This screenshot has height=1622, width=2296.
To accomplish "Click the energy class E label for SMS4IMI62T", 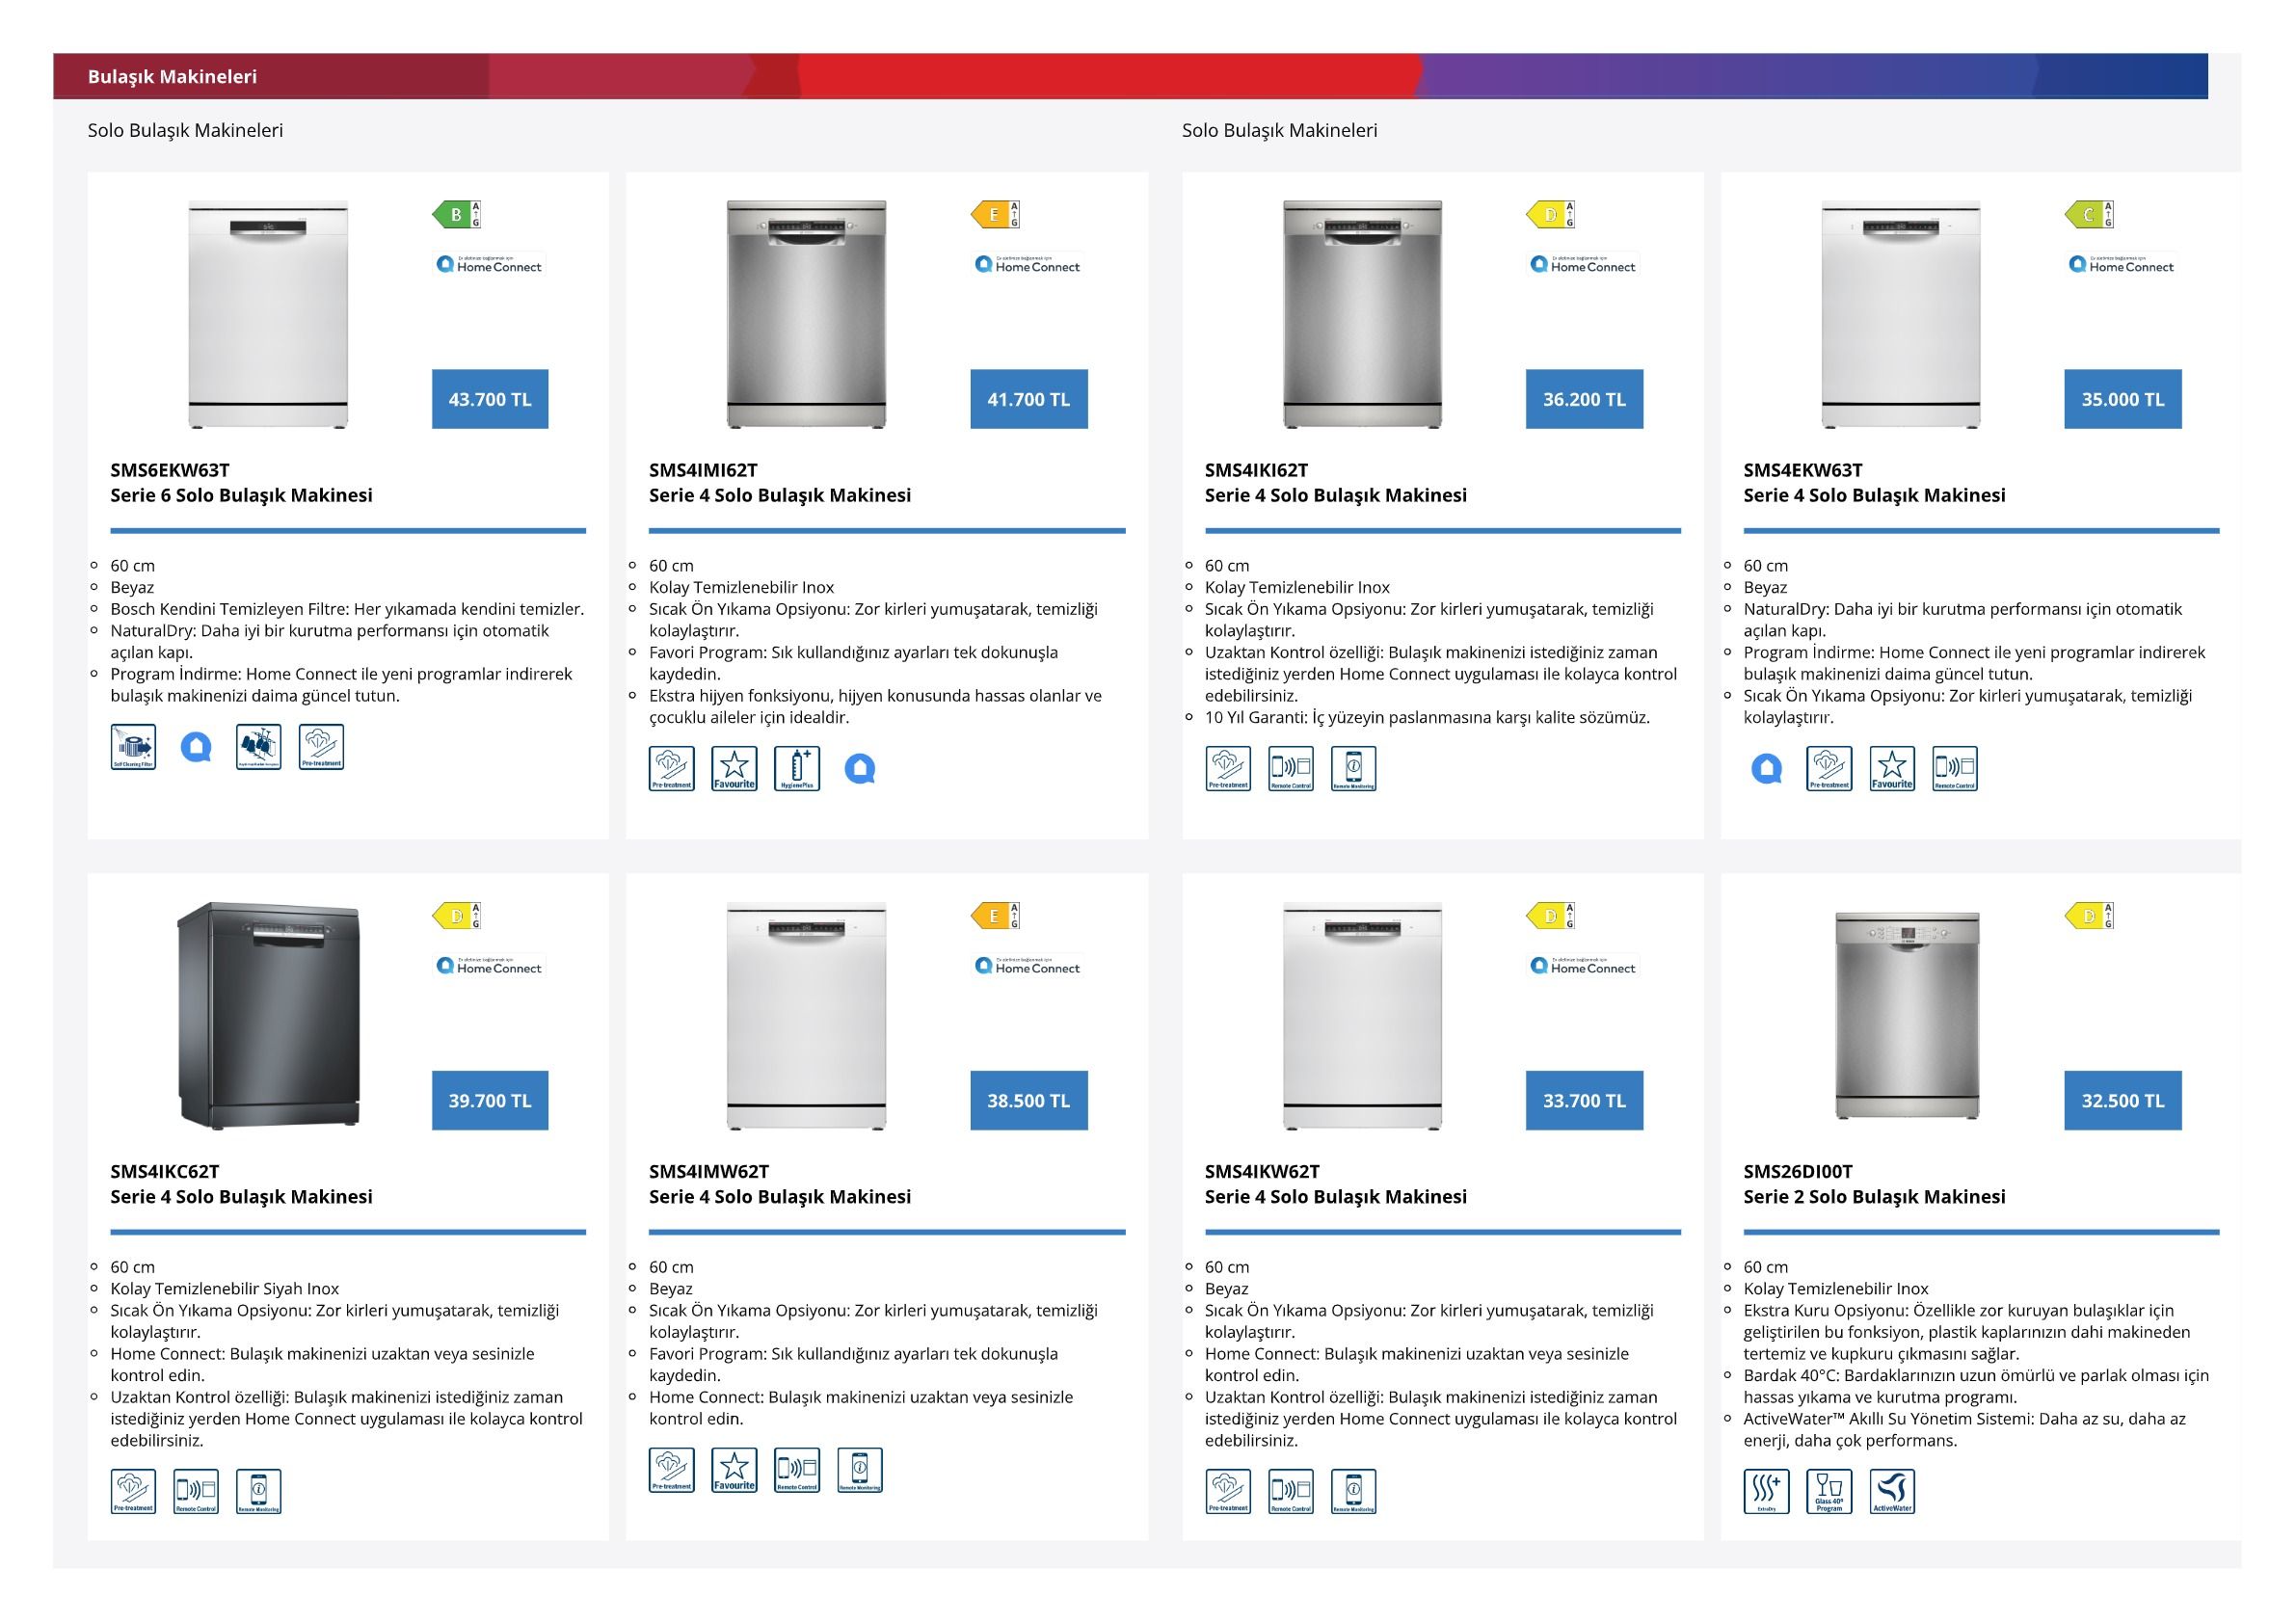I will pyautogui.click(x=995, y=214).
